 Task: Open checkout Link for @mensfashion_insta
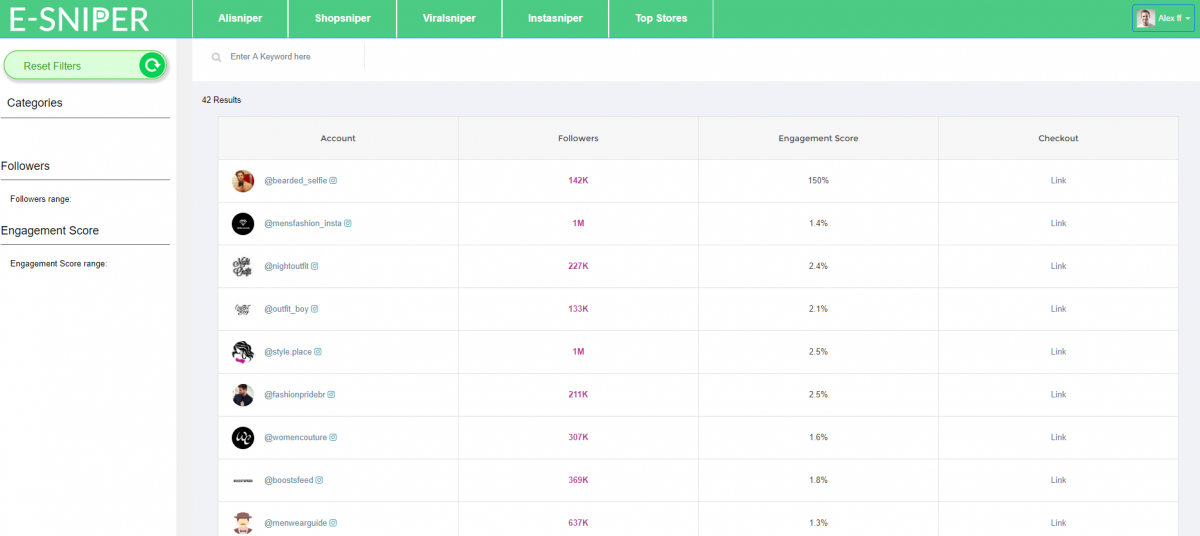point(1058,224)
